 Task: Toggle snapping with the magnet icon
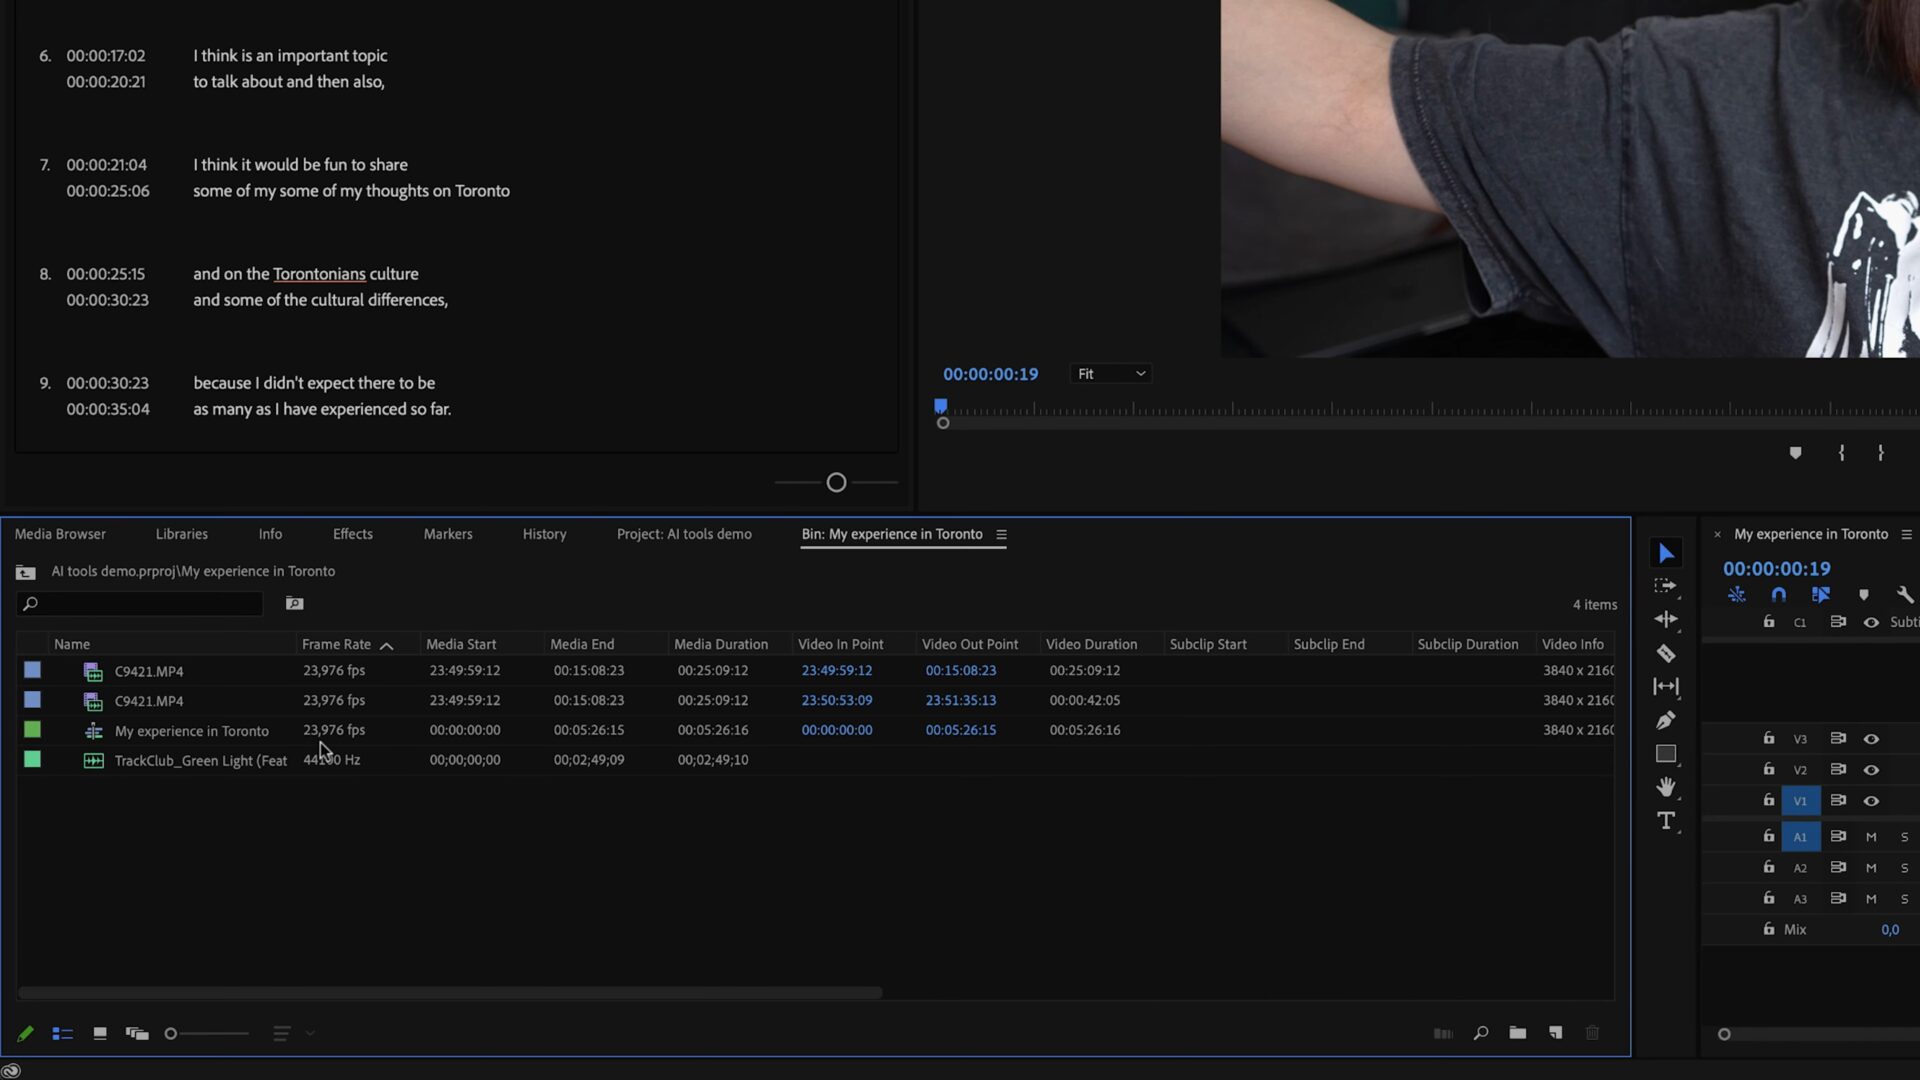(1778, 593)
